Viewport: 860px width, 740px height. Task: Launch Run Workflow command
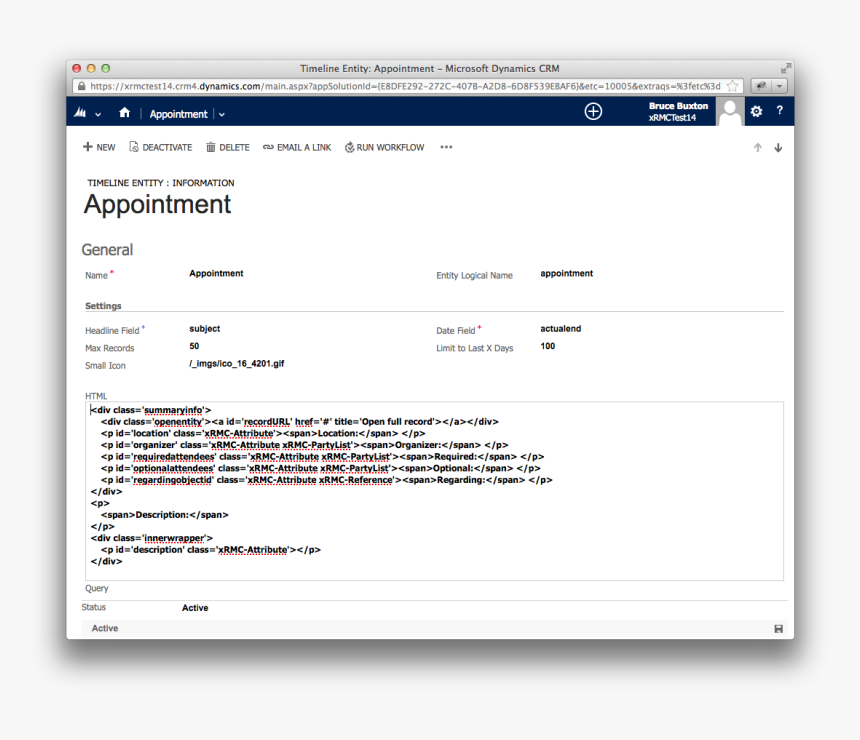click(384, 147)
